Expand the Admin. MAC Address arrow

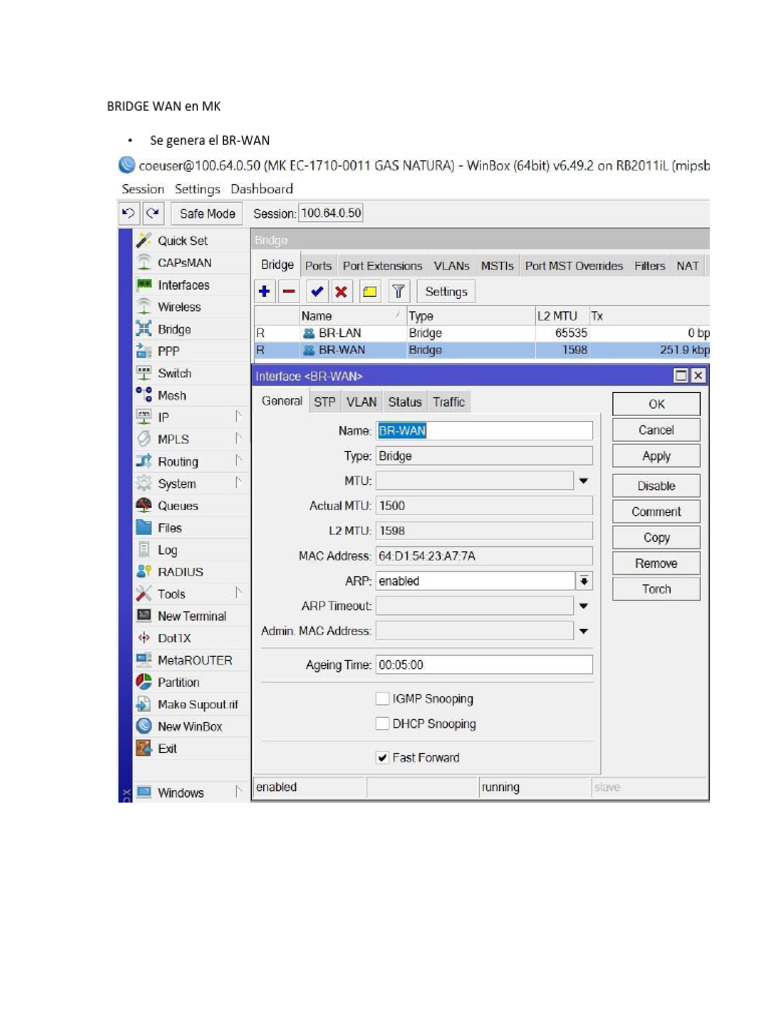pos(583,631)
